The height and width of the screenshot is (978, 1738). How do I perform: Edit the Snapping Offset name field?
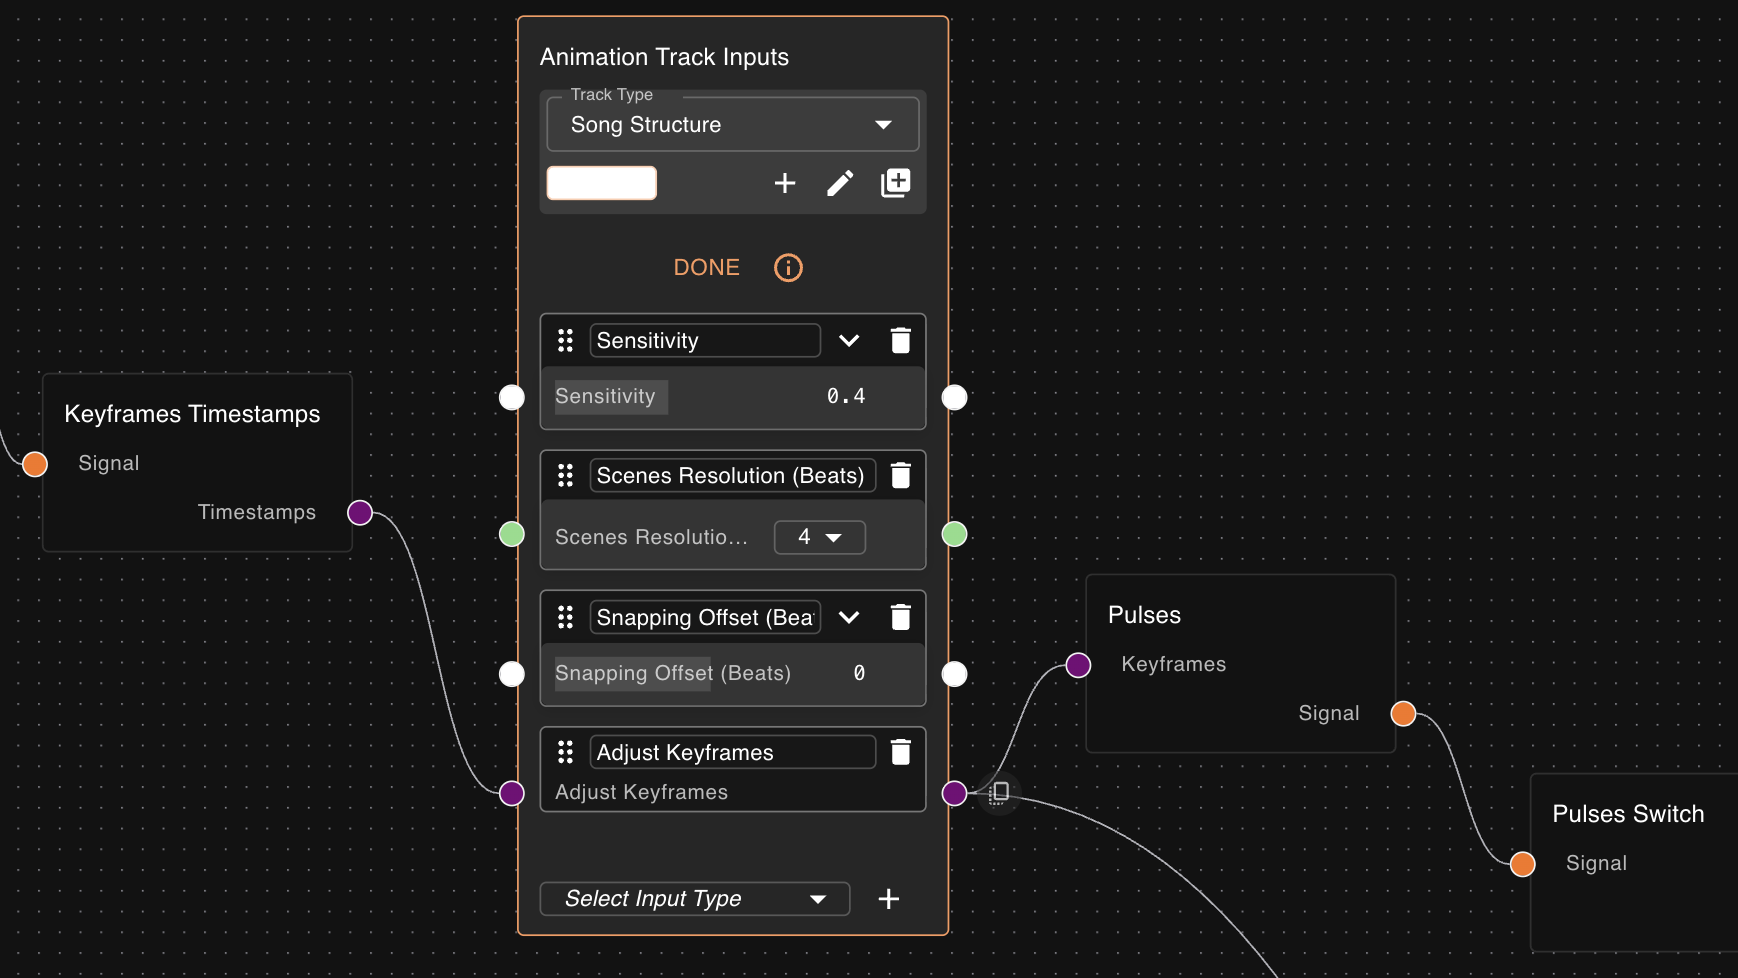pos(705,618)
